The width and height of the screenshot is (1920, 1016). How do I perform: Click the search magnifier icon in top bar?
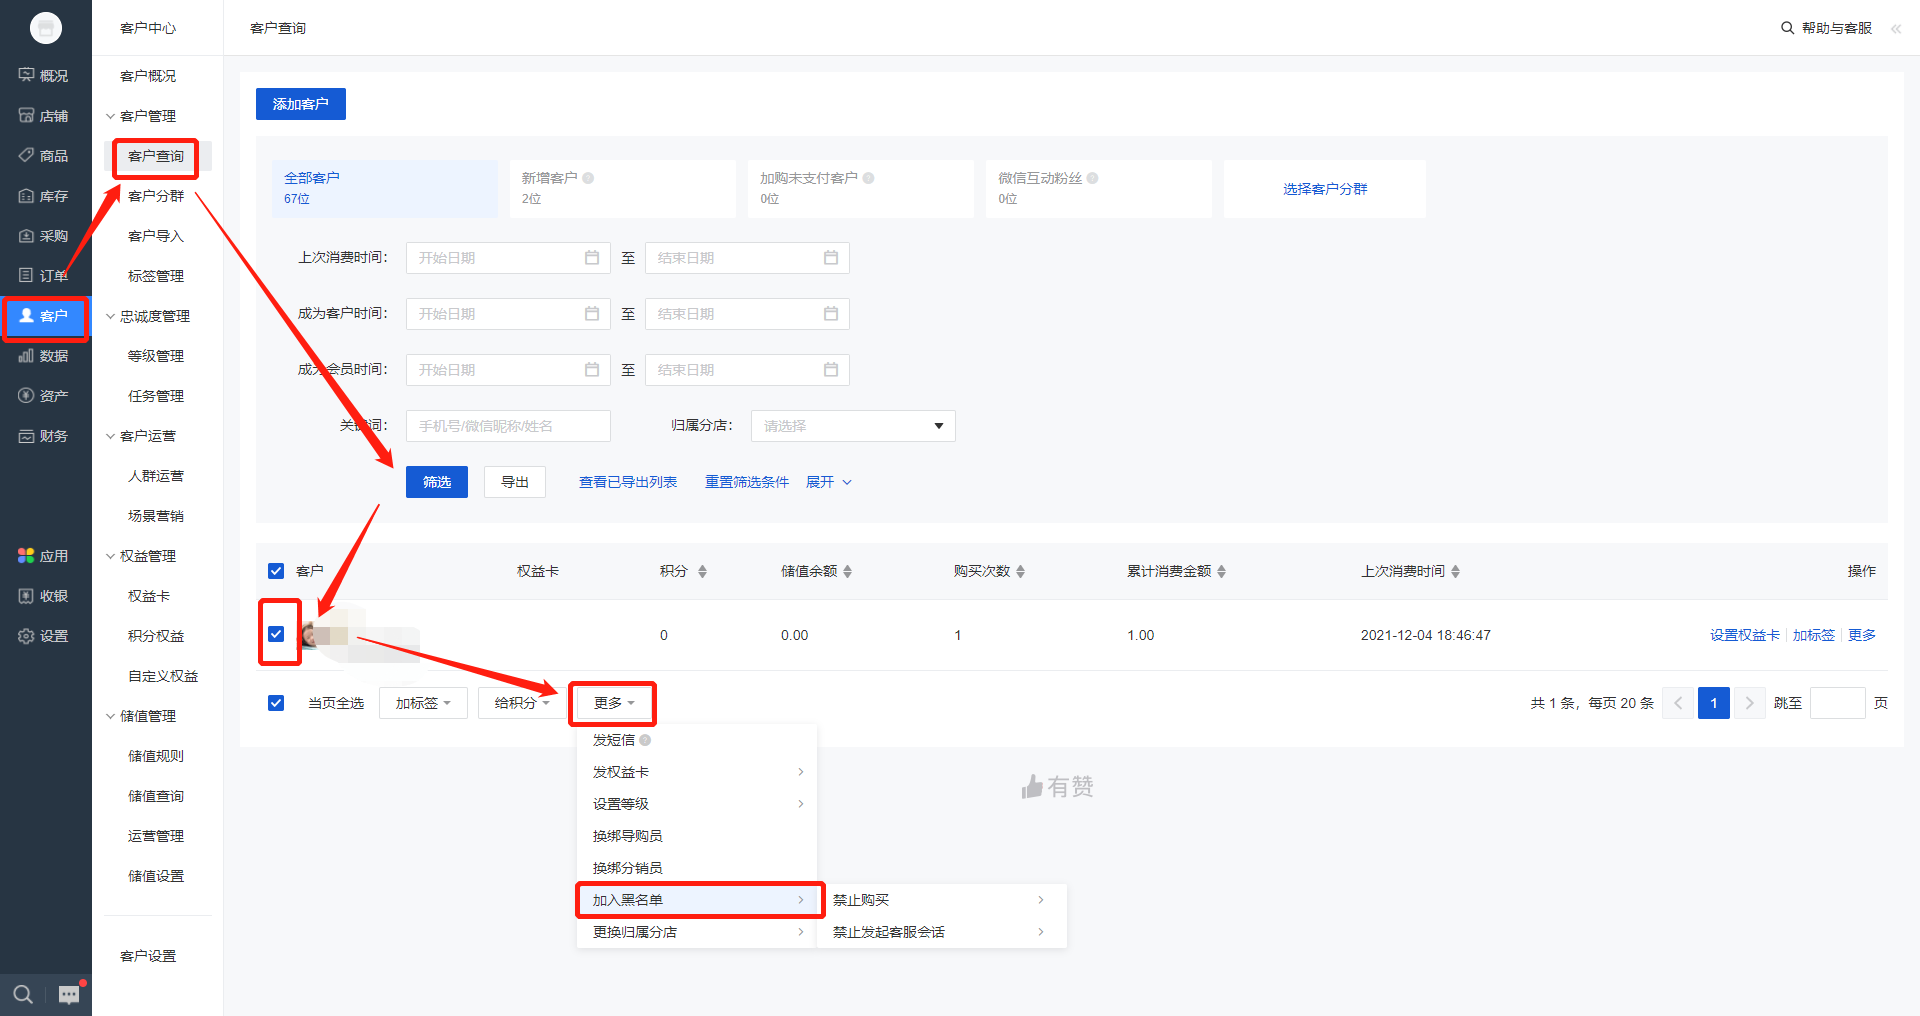point(1787,28)
